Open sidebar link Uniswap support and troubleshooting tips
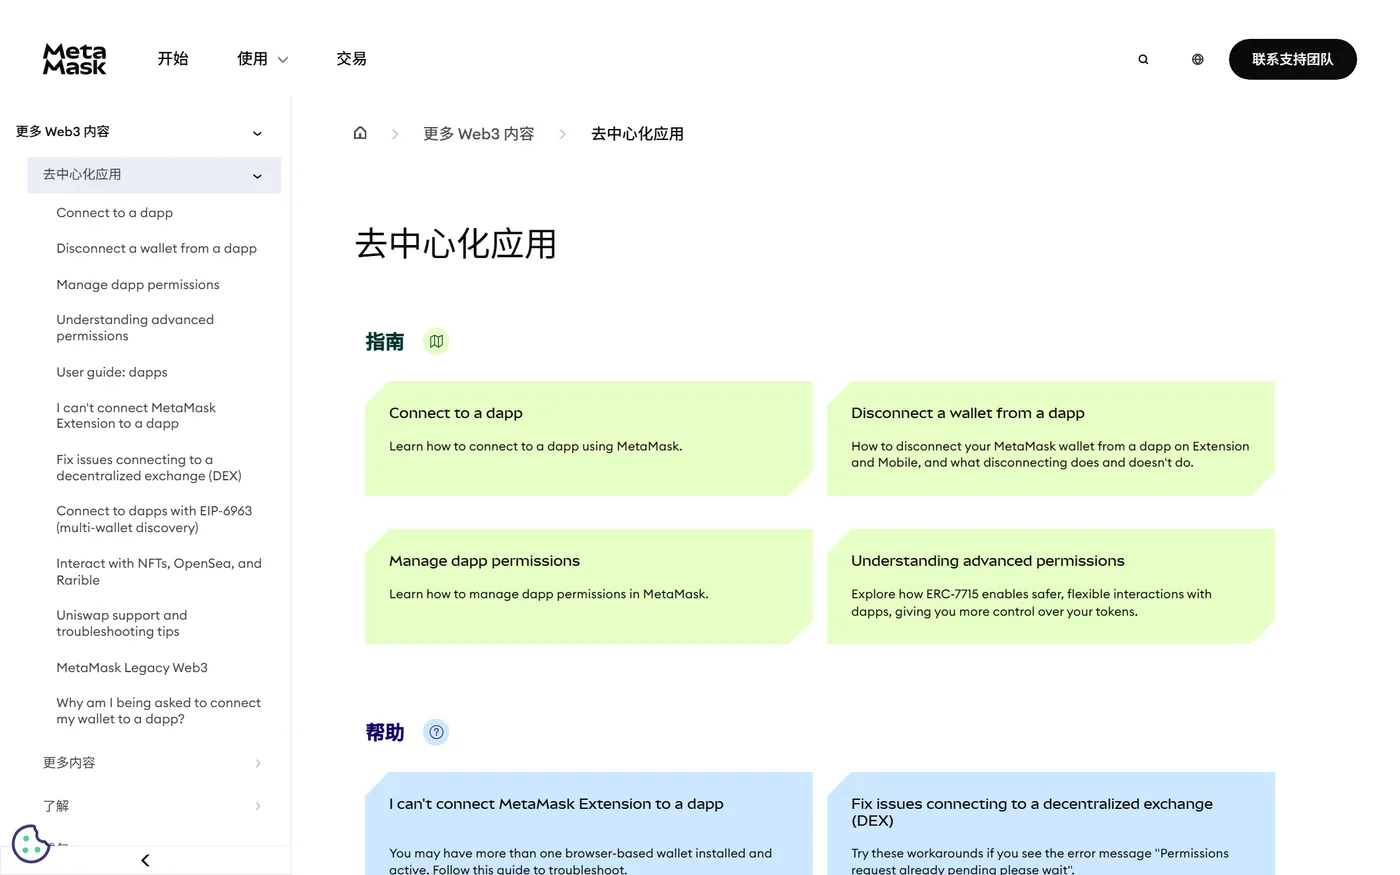This screenshot has width=1400, height=875. tap(122, 623)
